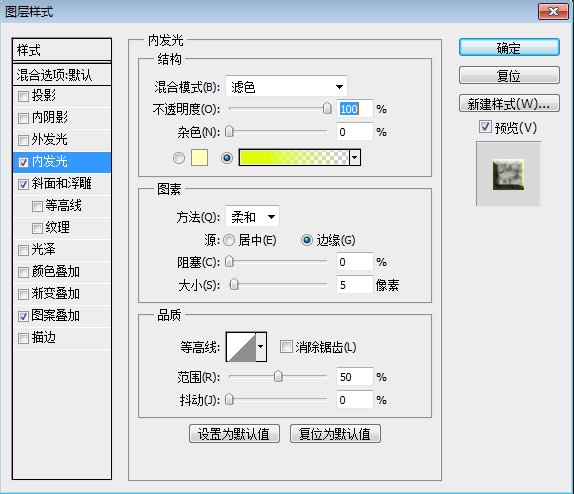574x494 pixels.
Task: Uncheck the 内发光 checkbox
Action: click(x=23, y=162)
